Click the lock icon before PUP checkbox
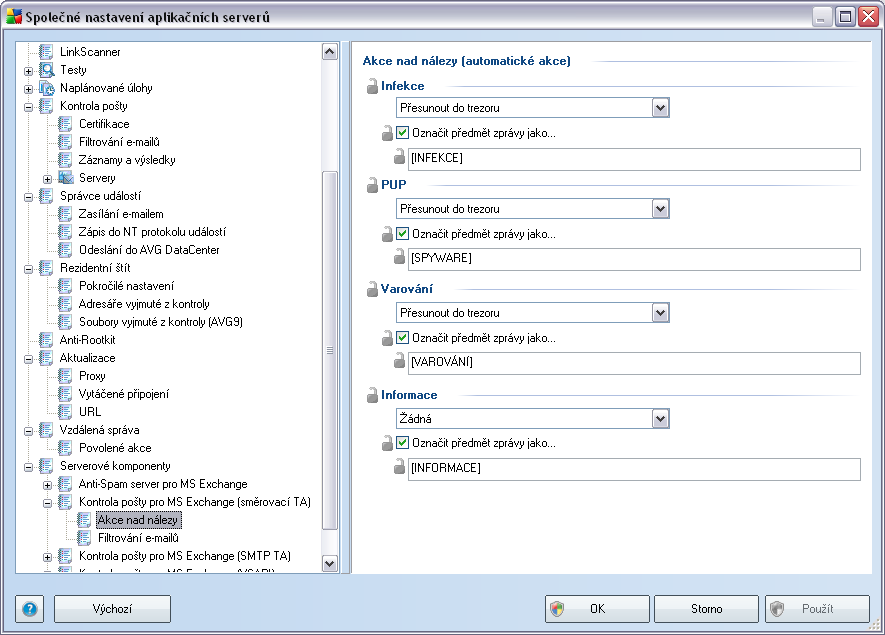This screenshot has height=635, width=885. point(387,234)
